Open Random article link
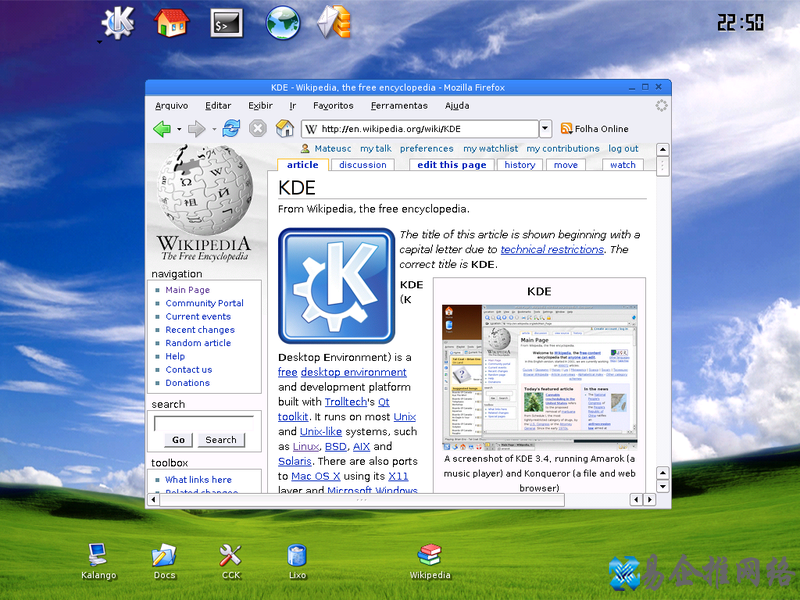The image size is (800, 600). coord(198,343)
